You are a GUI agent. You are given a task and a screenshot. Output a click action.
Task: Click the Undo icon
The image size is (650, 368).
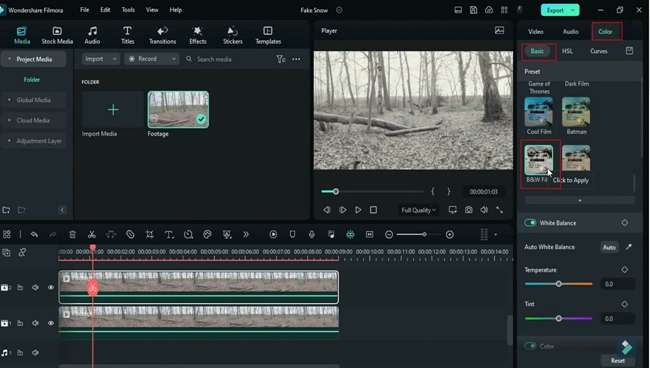[x=34, y=235]
